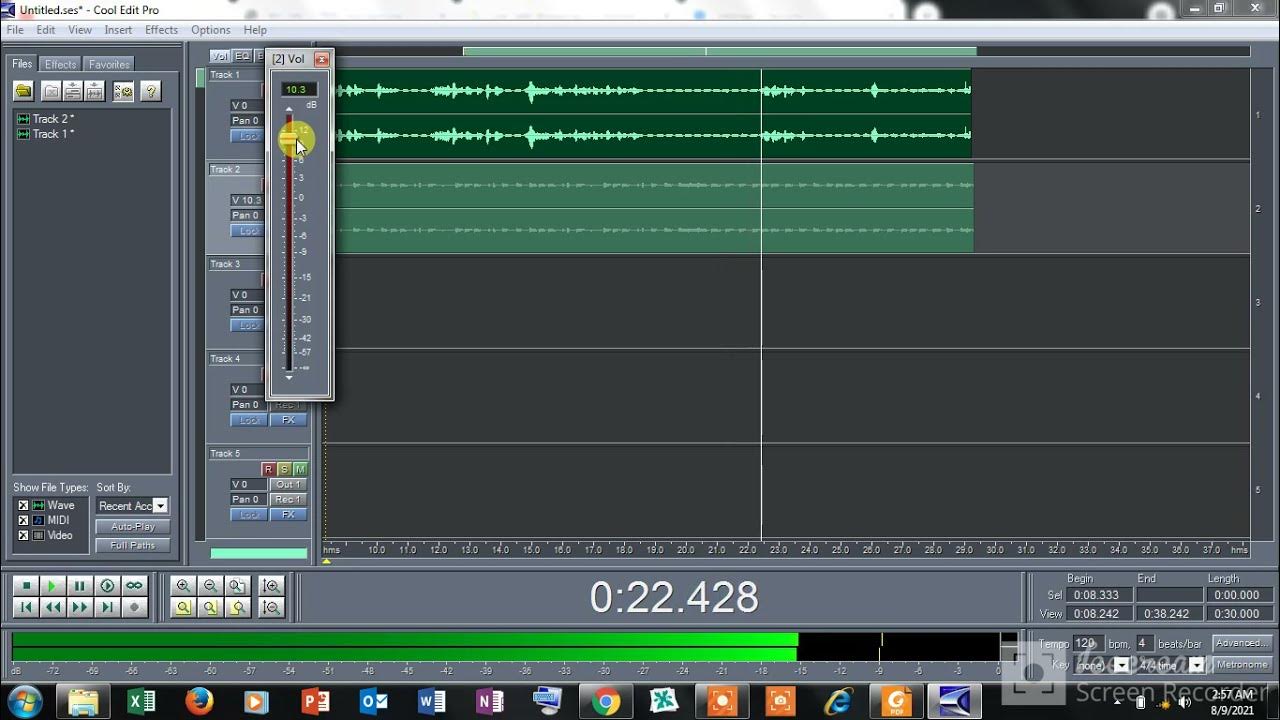Screen dimensions: 1280x720
Task: Open the Effects menu
Action: 161,30
